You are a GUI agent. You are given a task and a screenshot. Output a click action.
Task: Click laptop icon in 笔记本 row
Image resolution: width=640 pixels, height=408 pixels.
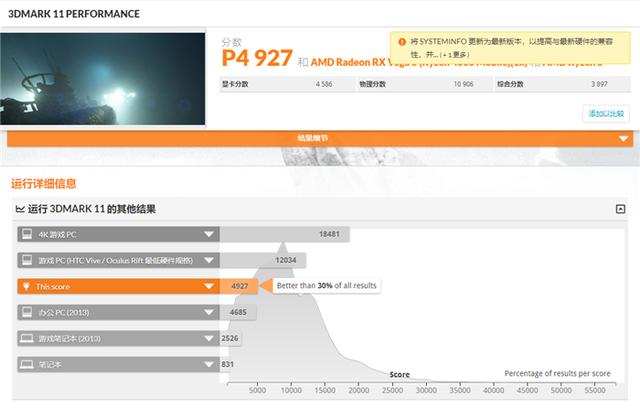(x=27, y=364)
